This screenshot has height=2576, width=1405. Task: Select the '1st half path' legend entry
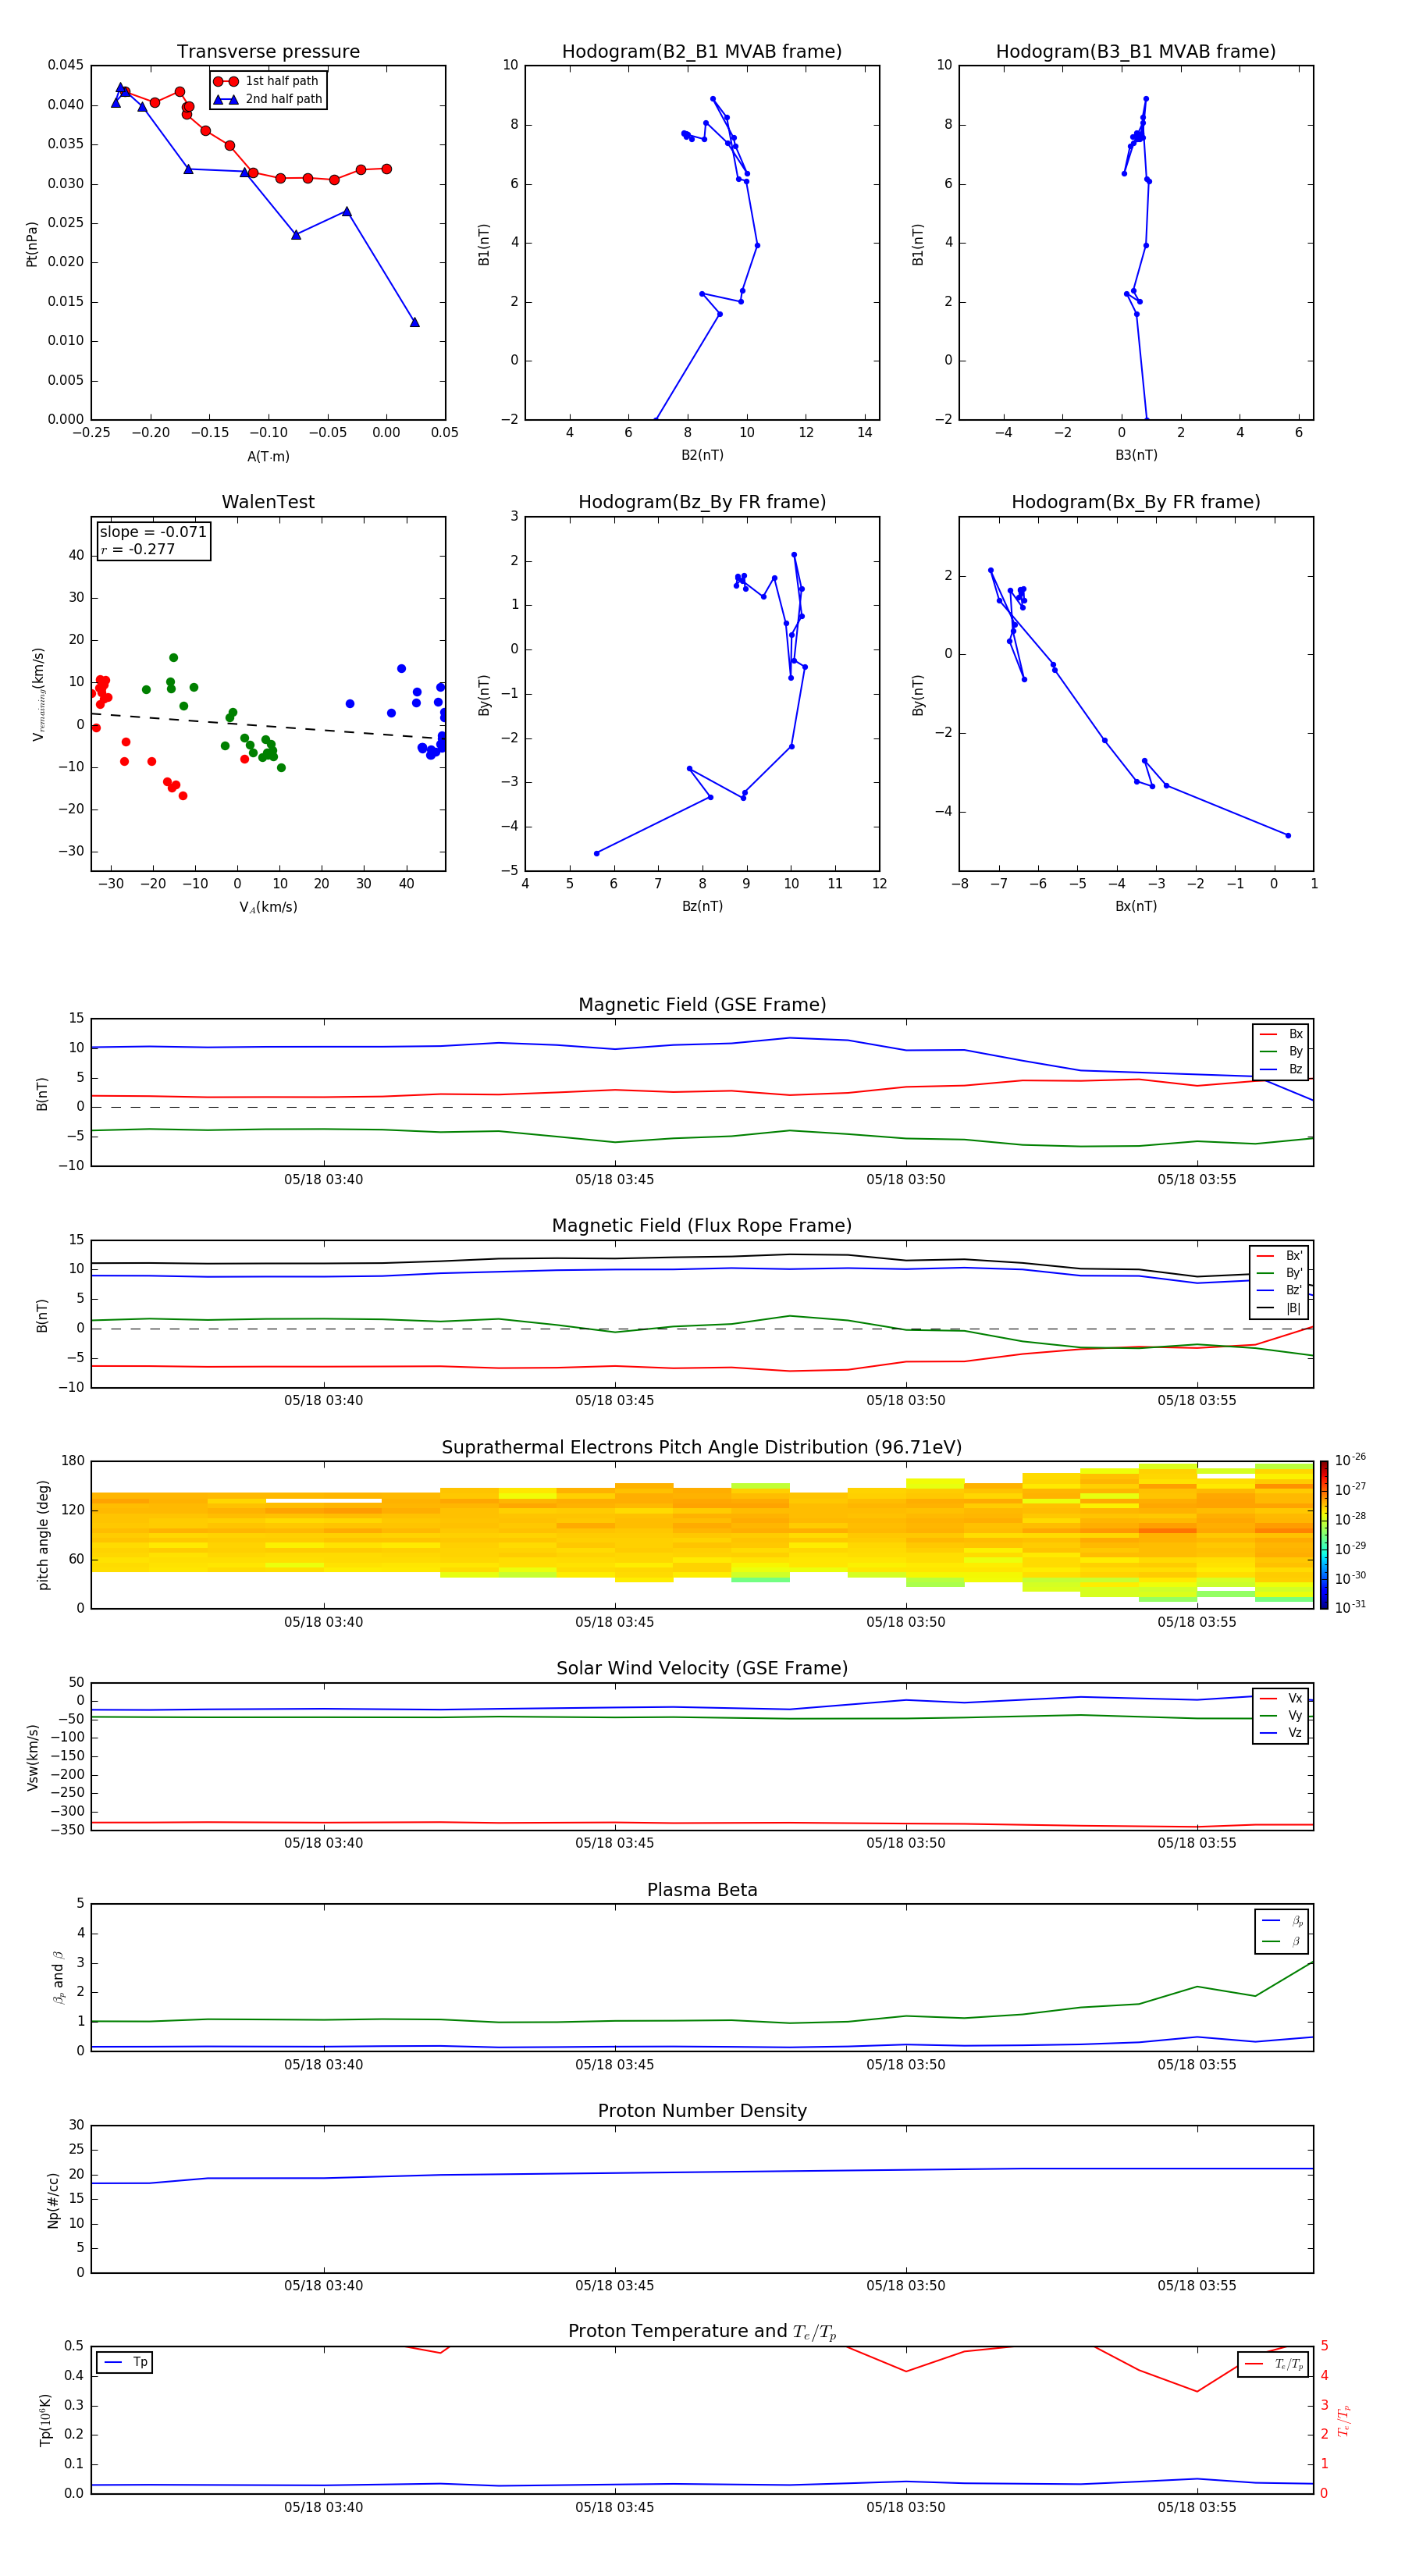(x=267, y=81)
